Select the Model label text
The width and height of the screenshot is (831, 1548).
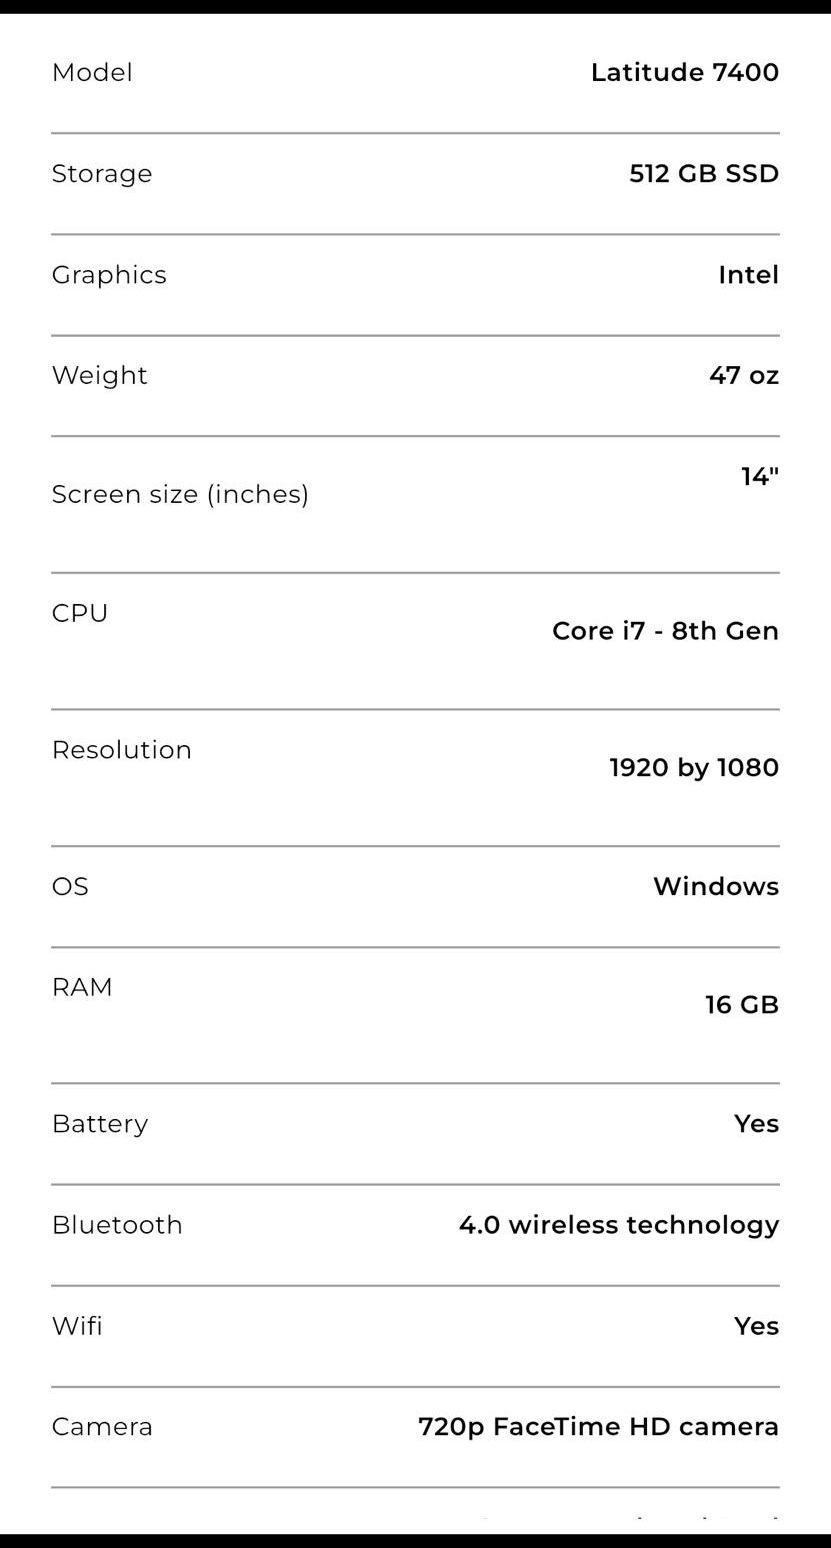pyautogui.click(x=92, y=72)
